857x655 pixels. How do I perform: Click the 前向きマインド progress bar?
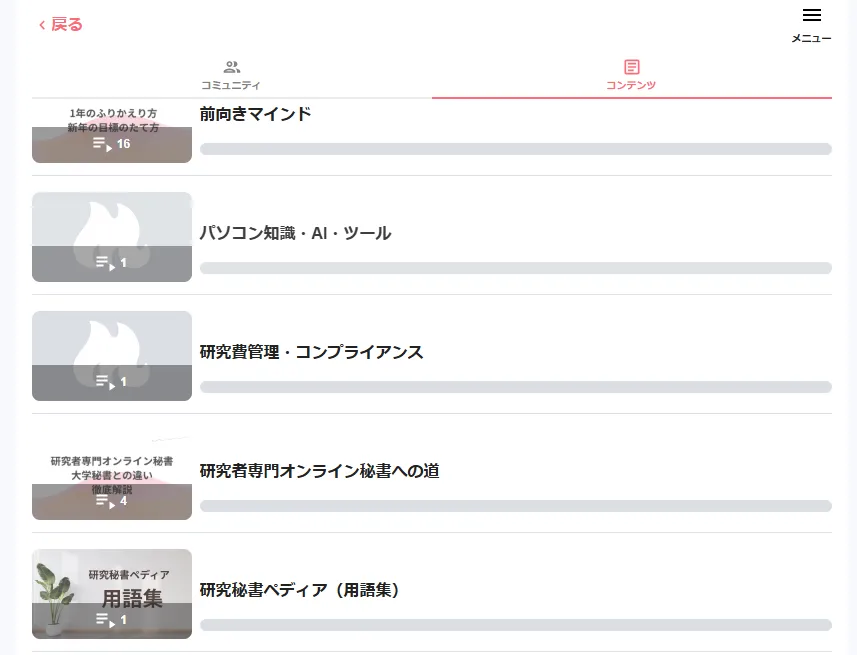(515, 149)
